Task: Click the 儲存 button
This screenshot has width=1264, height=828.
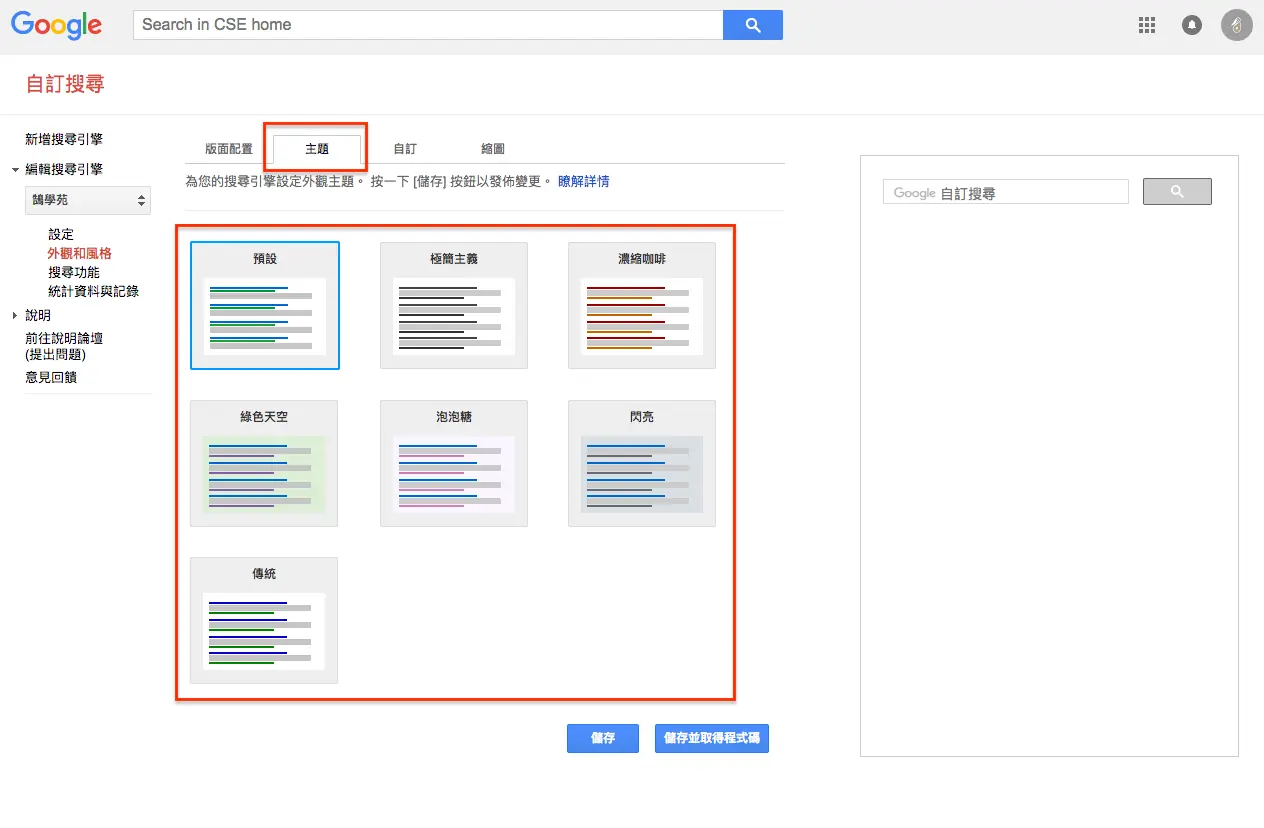Action: [603, 738]
